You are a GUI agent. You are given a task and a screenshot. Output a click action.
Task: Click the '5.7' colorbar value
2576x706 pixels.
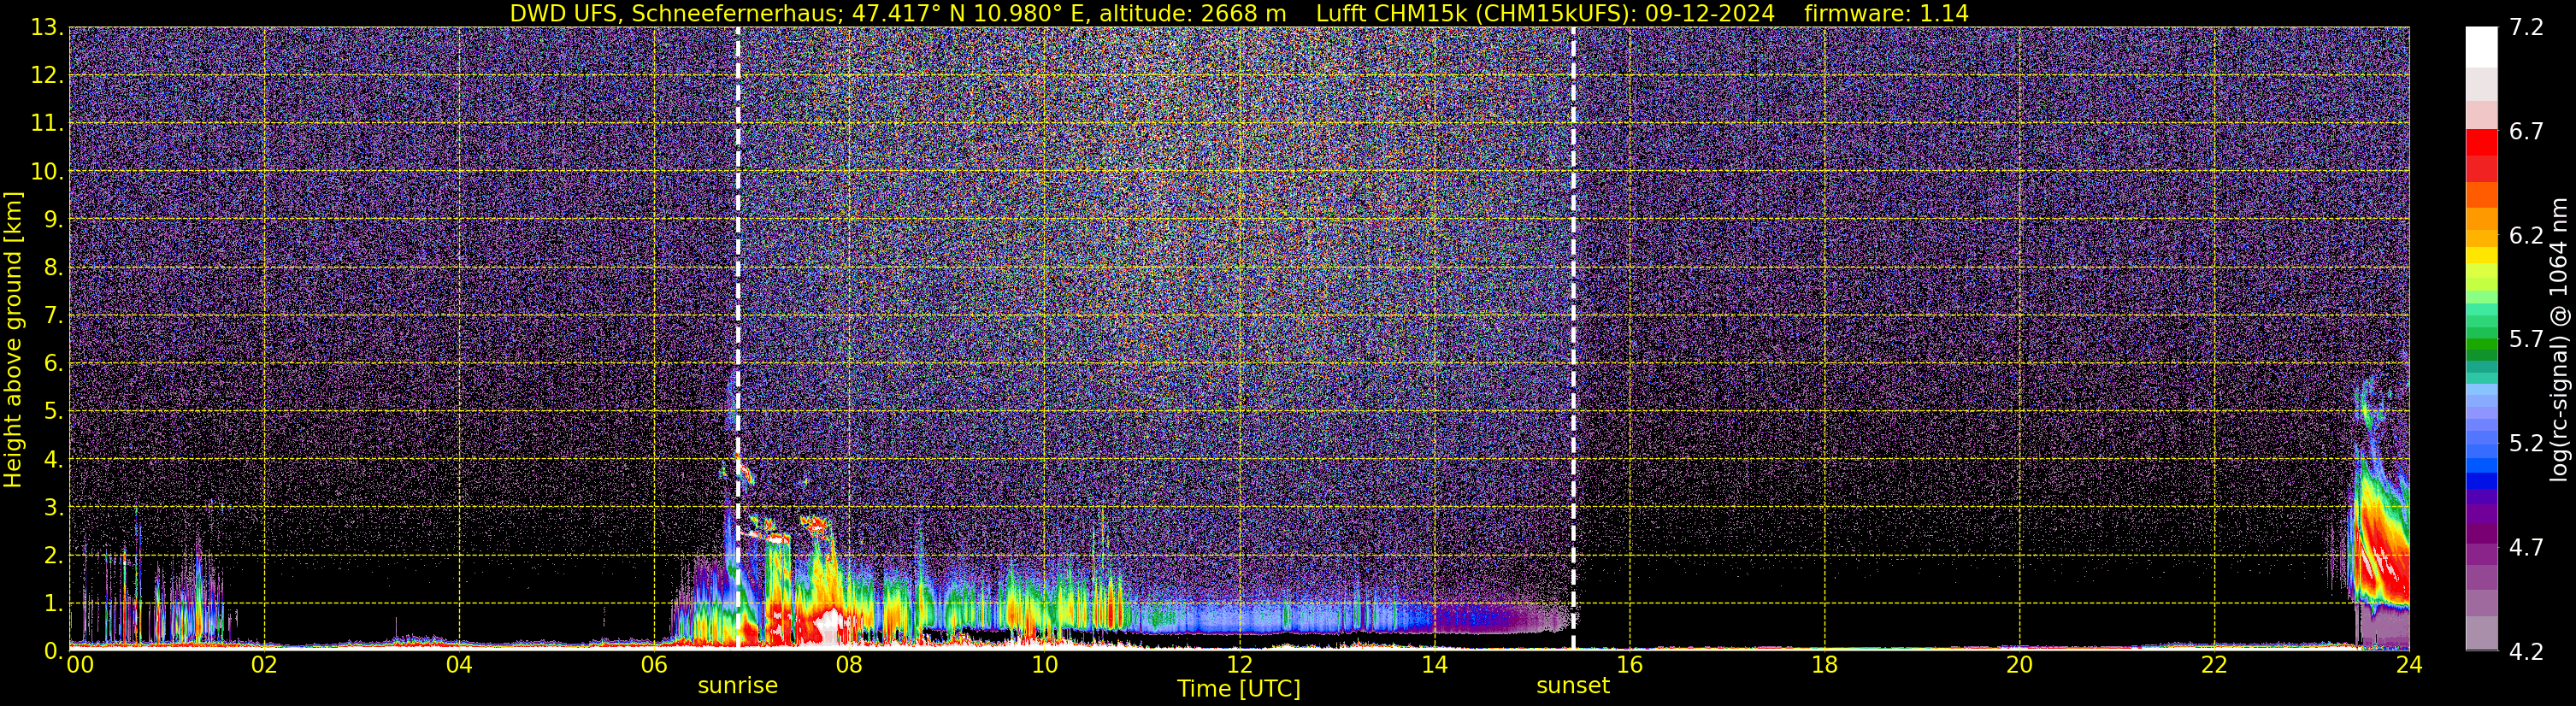click(x=2526, y=340)
